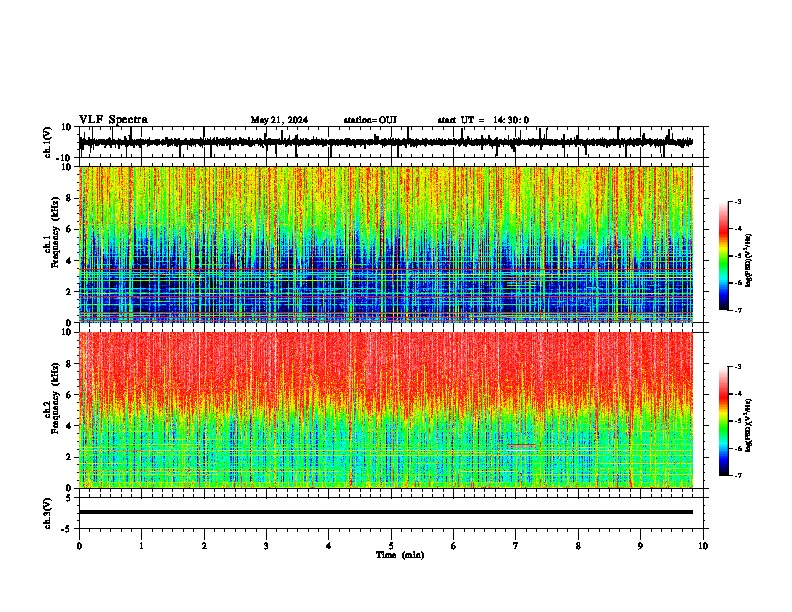The image size is (792, 612).
Task: Click the ch.2 color scale bar
Action: pos(723,421)
